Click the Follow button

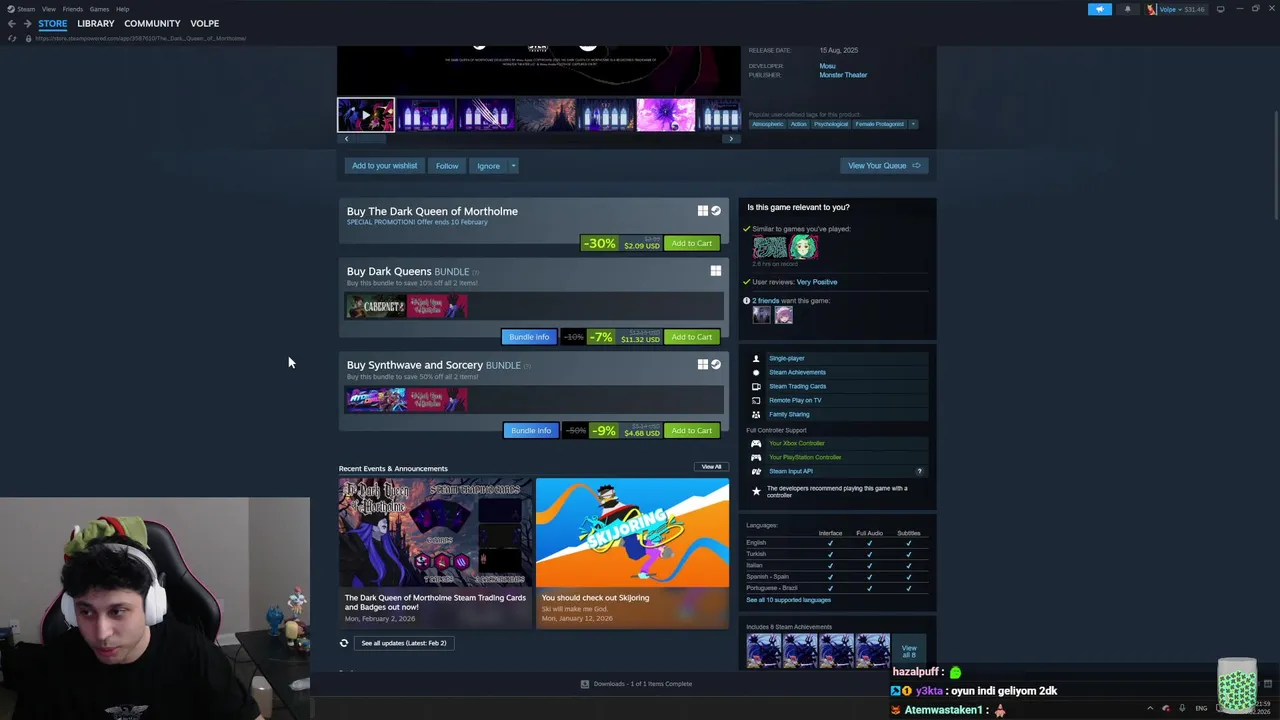[447, 166]
